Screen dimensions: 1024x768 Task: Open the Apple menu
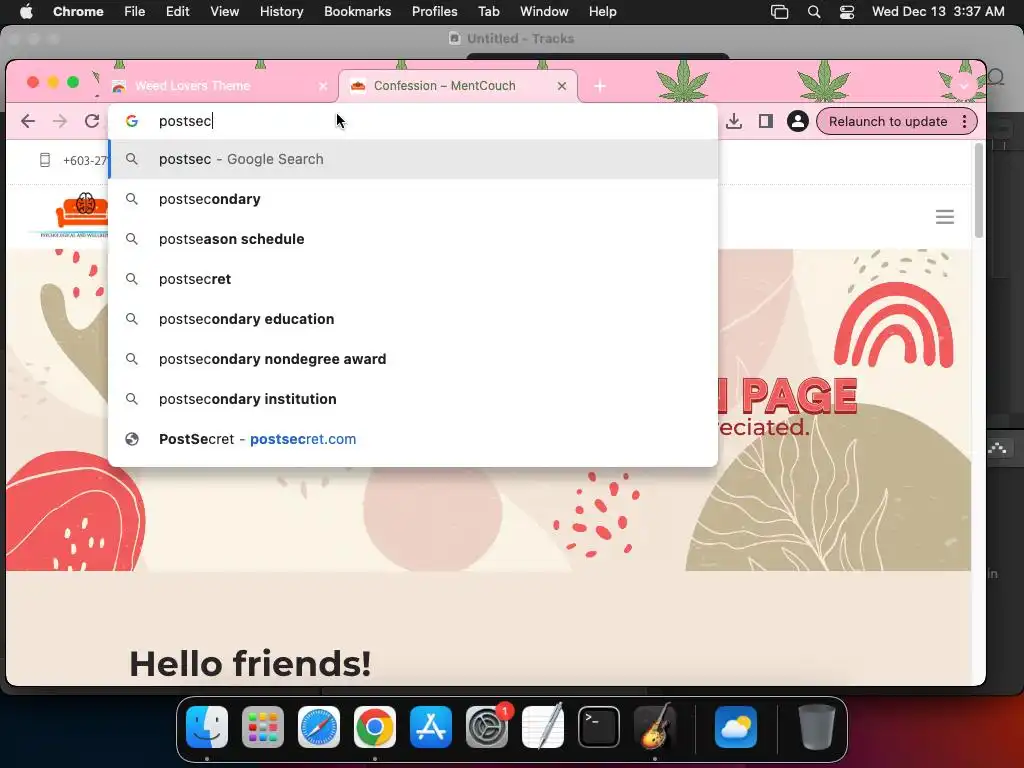click(26, 12)
